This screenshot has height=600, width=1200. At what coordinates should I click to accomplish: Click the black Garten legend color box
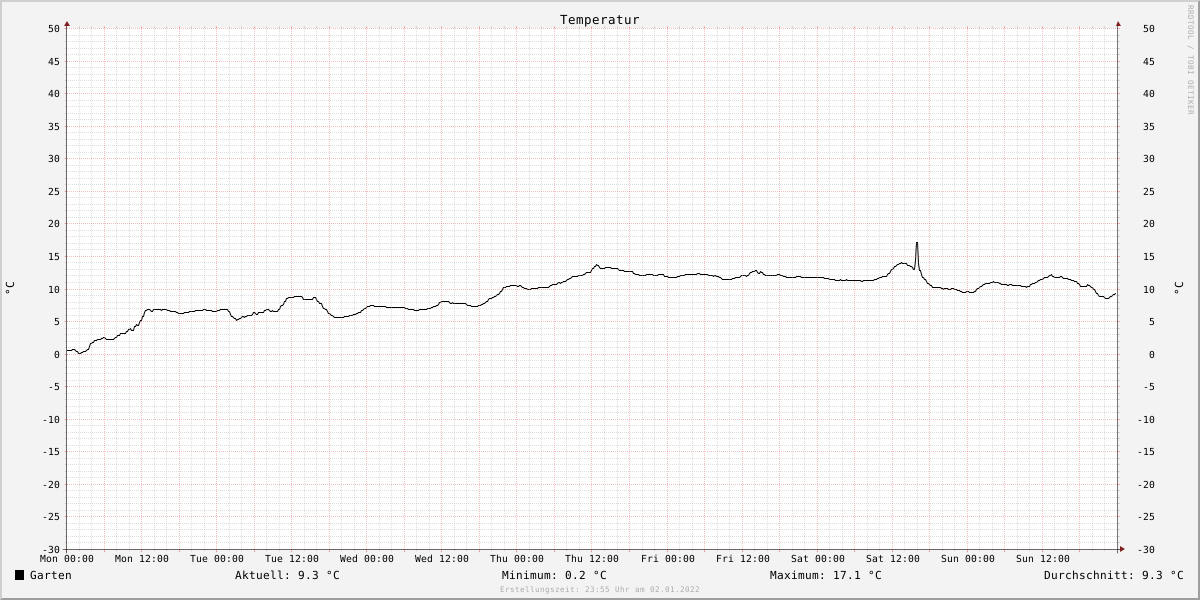coord(19,575)
